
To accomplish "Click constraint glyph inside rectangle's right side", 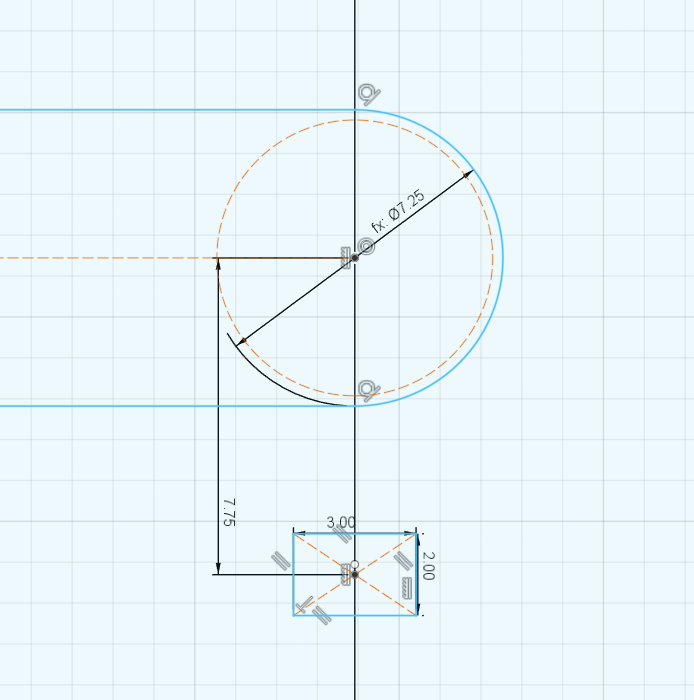I will click(405, 587).
